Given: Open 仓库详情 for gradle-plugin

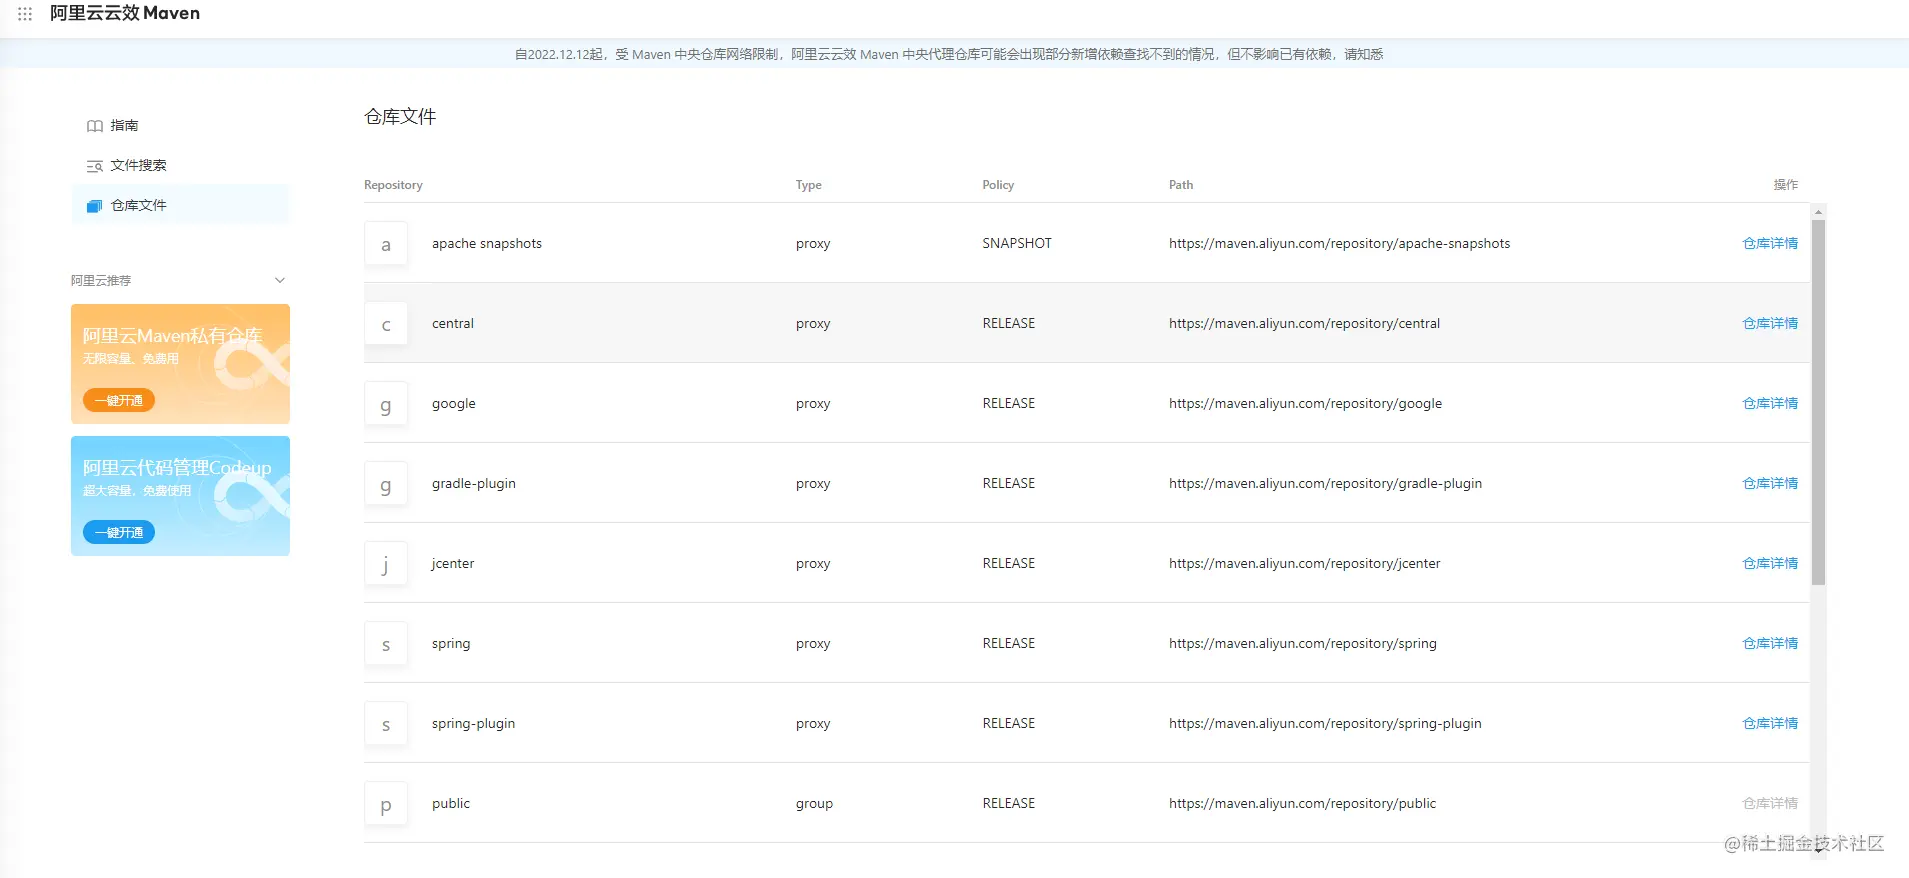Looking at the screenshot, I should [1770, 483].
